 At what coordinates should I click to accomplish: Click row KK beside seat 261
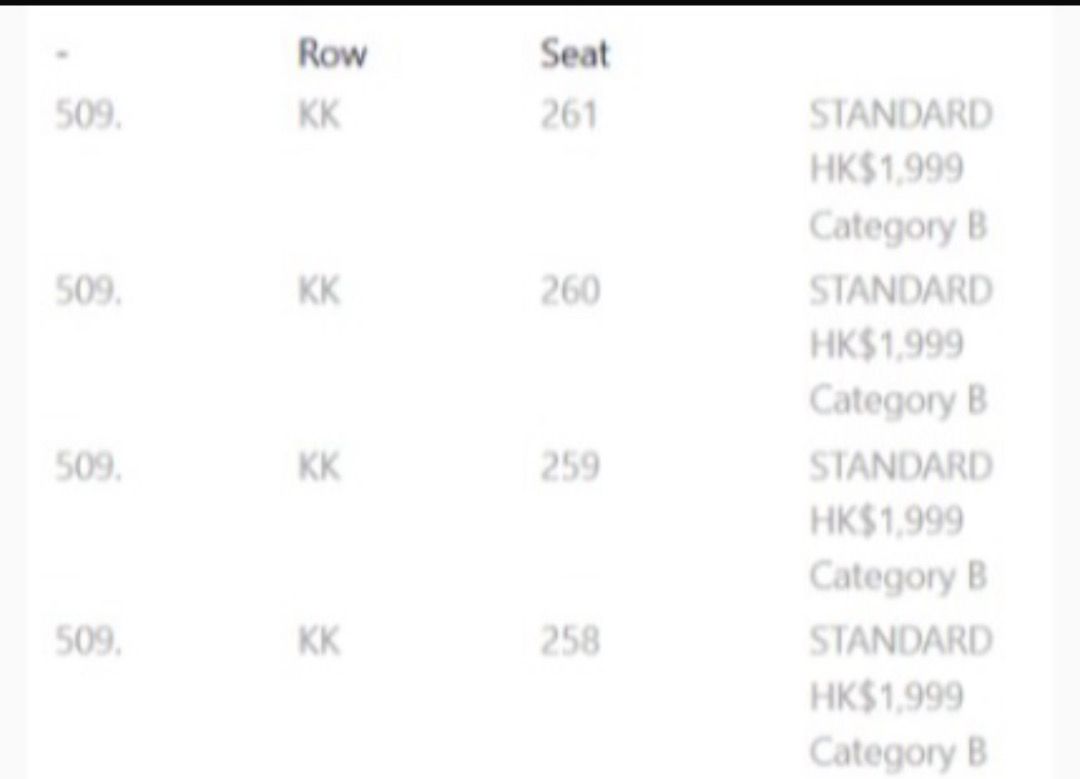[319, 117]
